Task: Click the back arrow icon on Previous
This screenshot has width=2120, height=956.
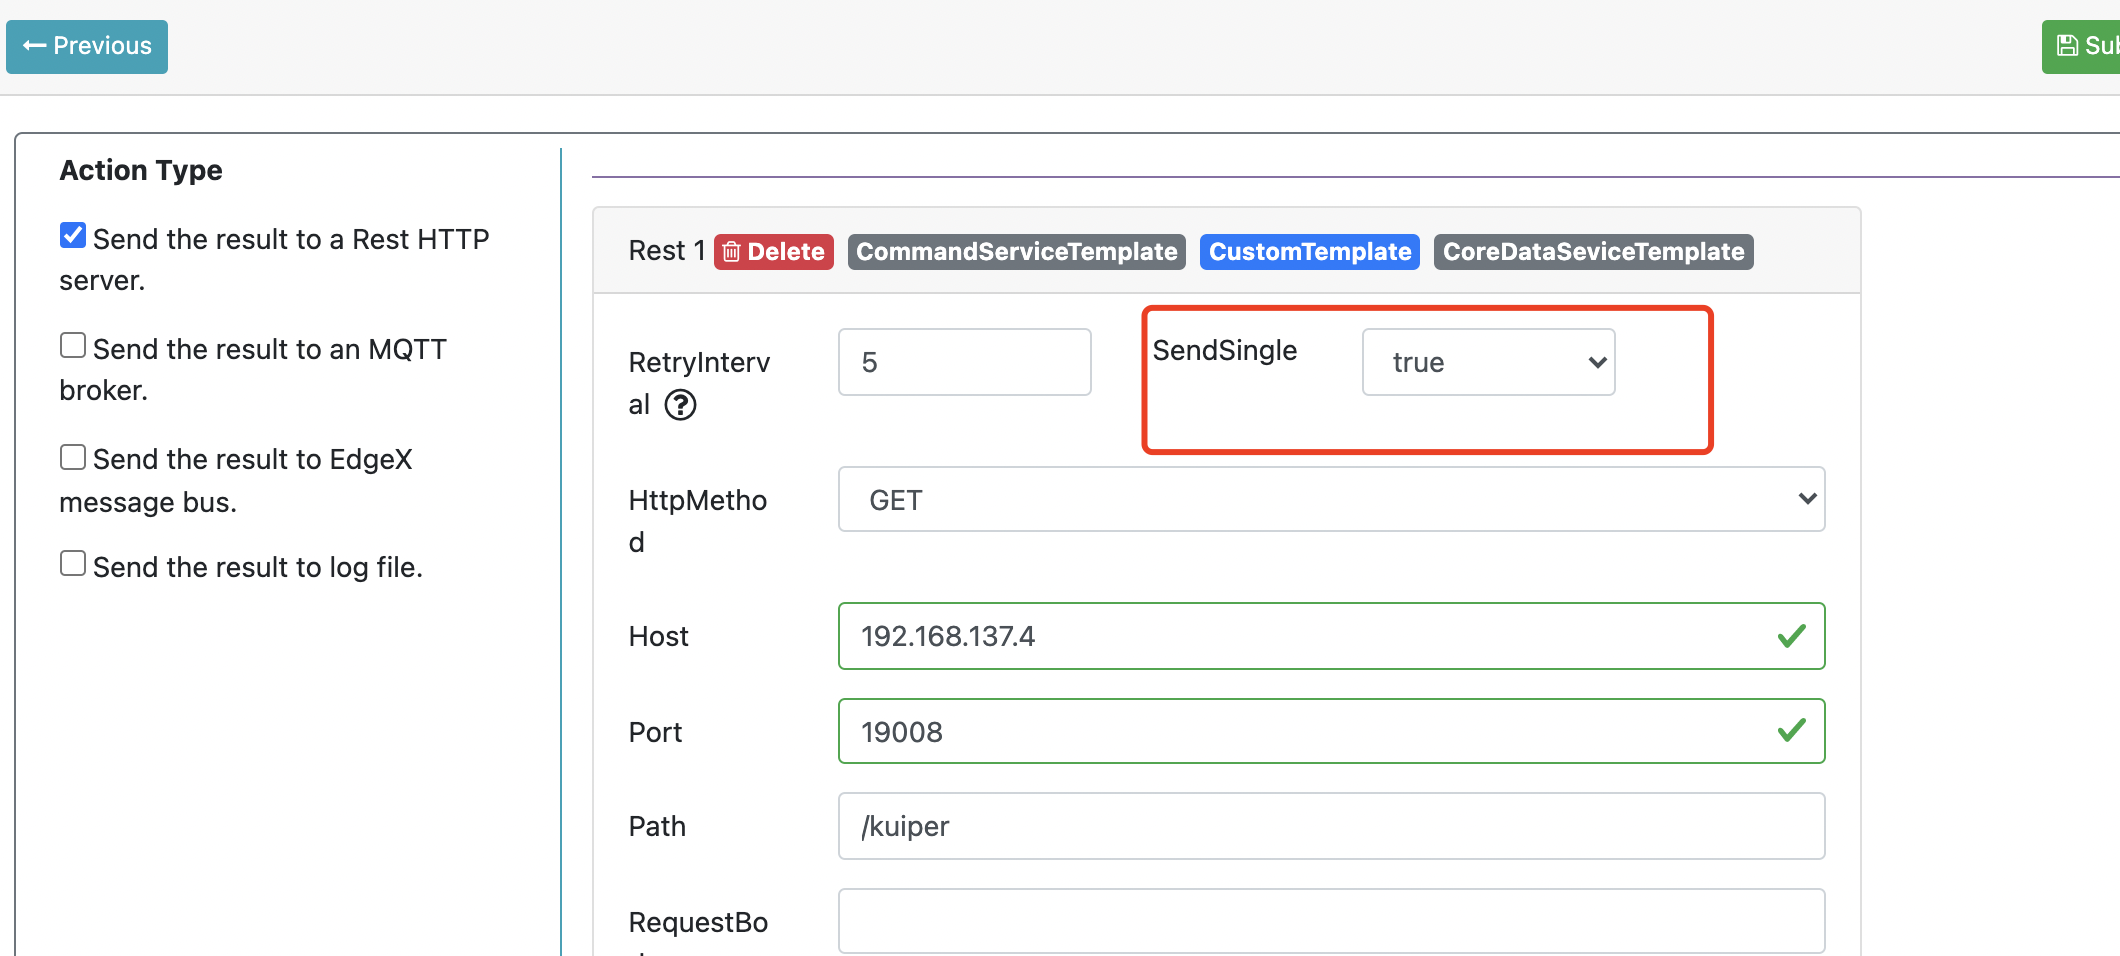Action: tap(33, 45)
